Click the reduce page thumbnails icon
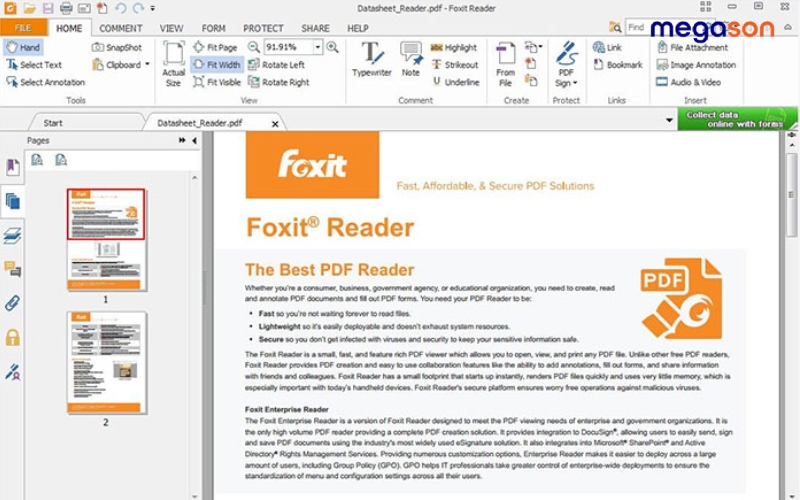 click(x=61, y=160)
